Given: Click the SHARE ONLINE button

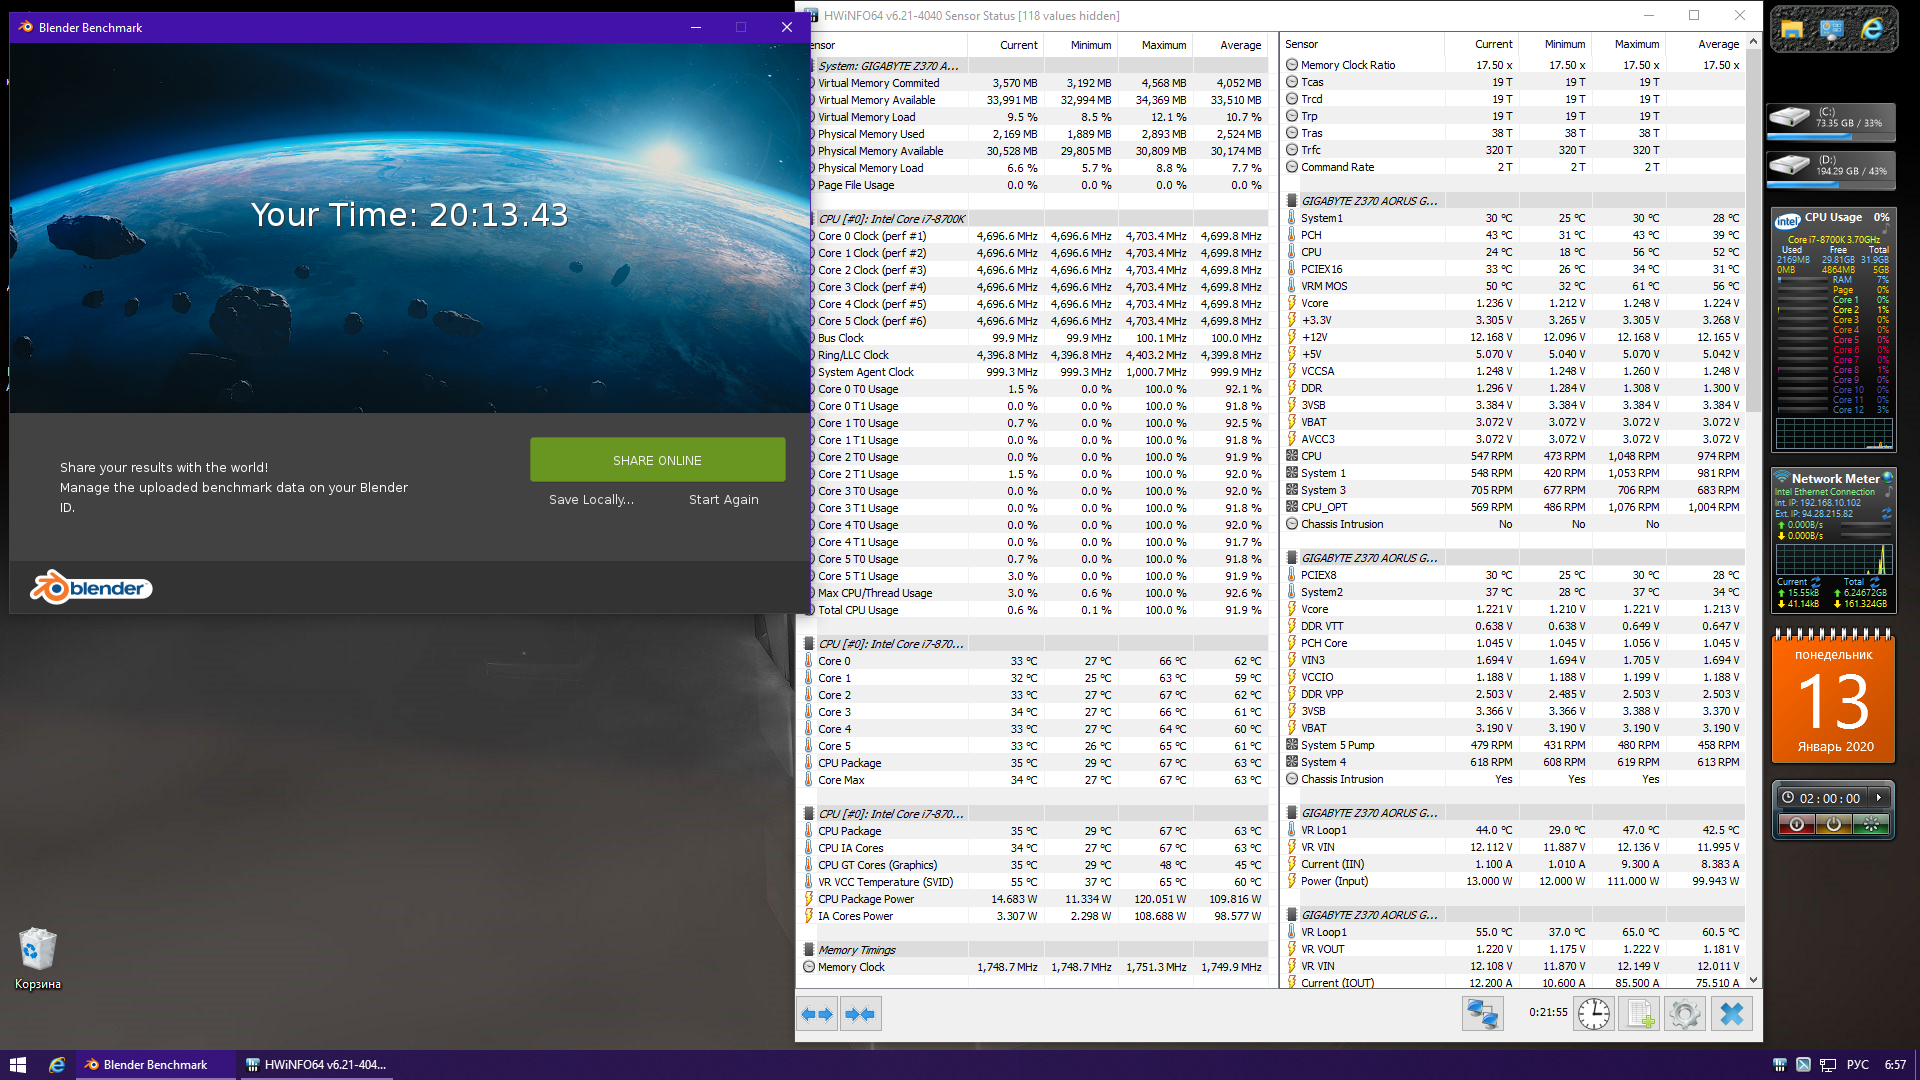Looking at the screenshot, I should click(x=657, y=460).
